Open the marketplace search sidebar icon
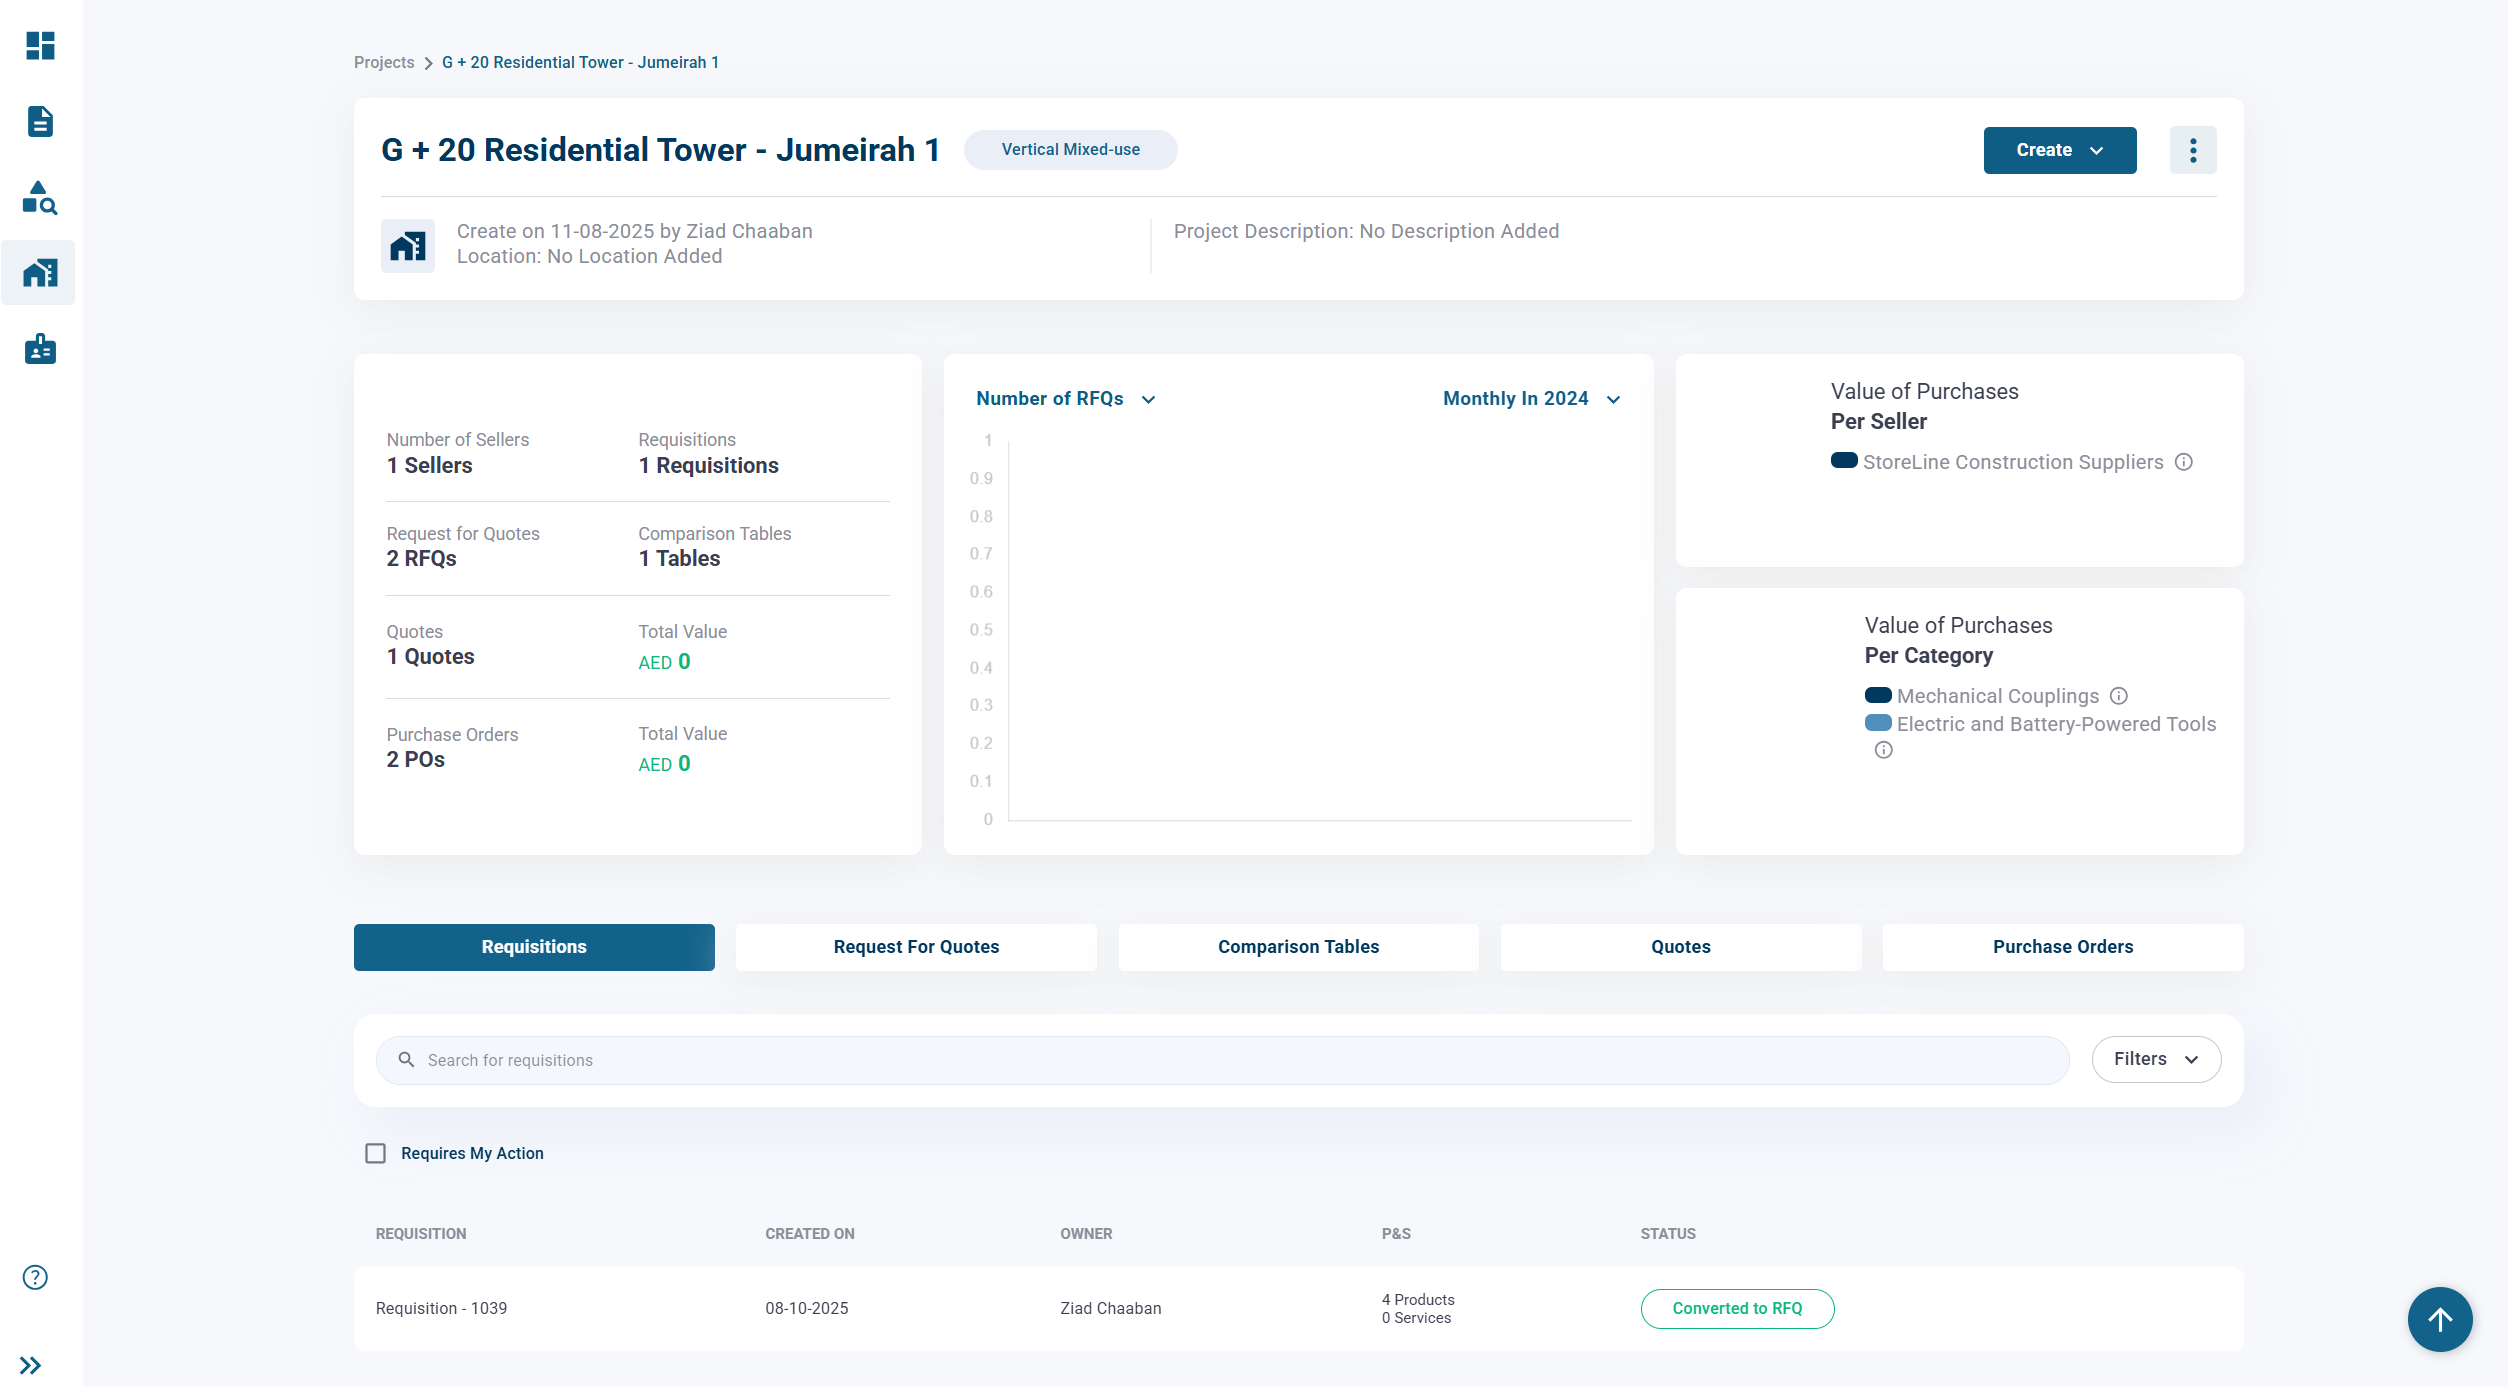This screenshot has width=2508, height=1387. tap(39, 198)
